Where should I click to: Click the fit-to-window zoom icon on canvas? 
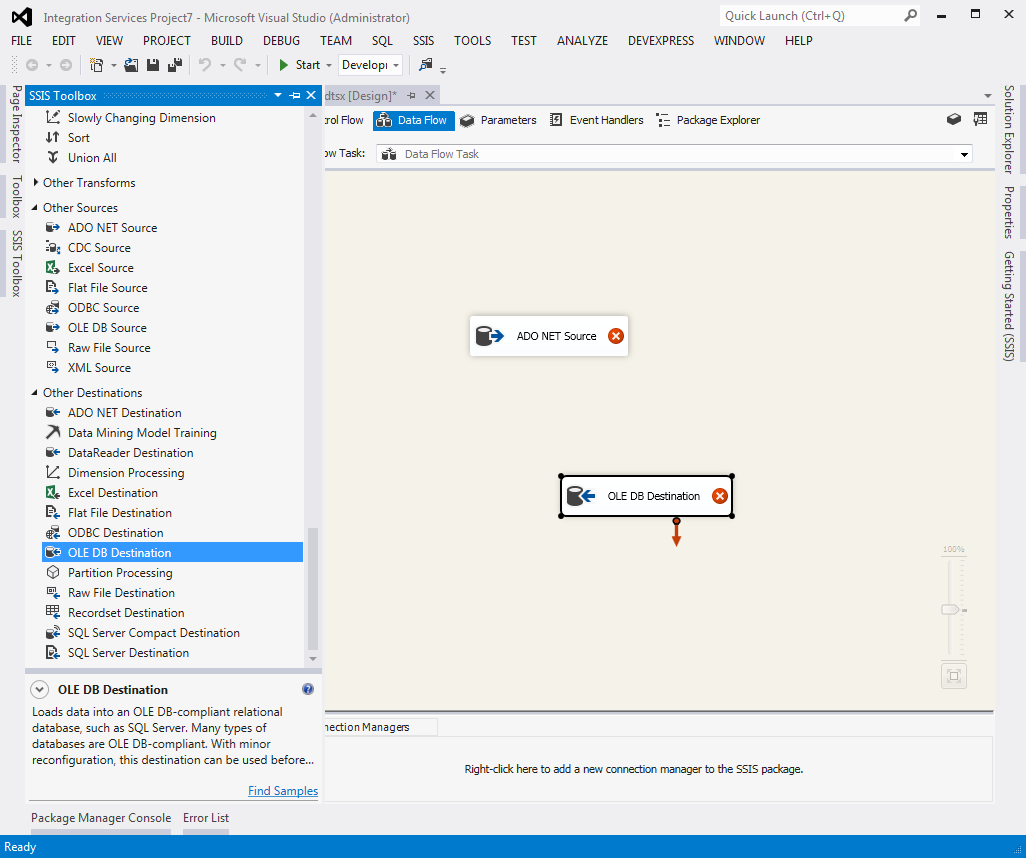[x=953, y=676]
